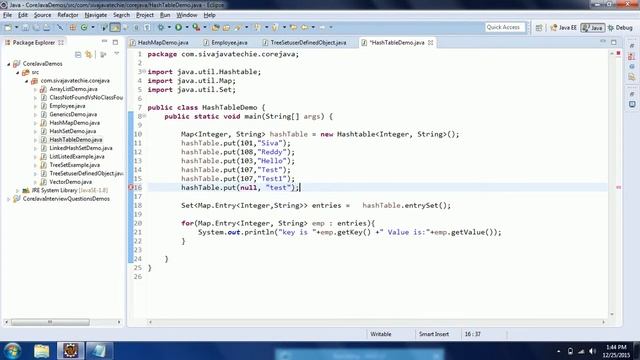
Task: Select LinkedHashSetDemo.java in Package Explorer
Action: [x=81, y=148]
